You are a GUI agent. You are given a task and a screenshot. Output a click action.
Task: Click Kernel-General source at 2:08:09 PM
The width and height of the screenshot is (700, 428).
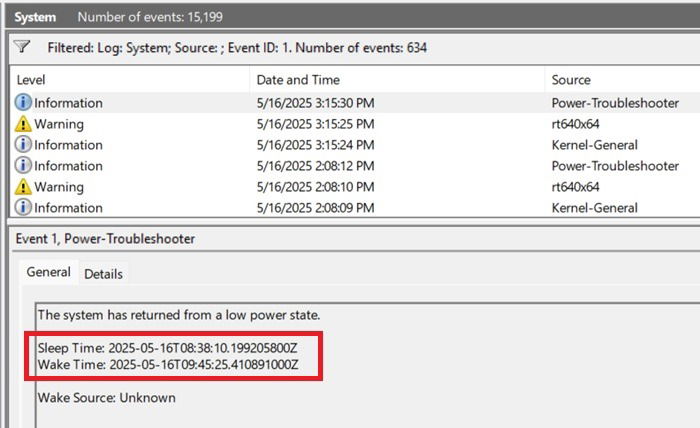click(x=595, y=208)
